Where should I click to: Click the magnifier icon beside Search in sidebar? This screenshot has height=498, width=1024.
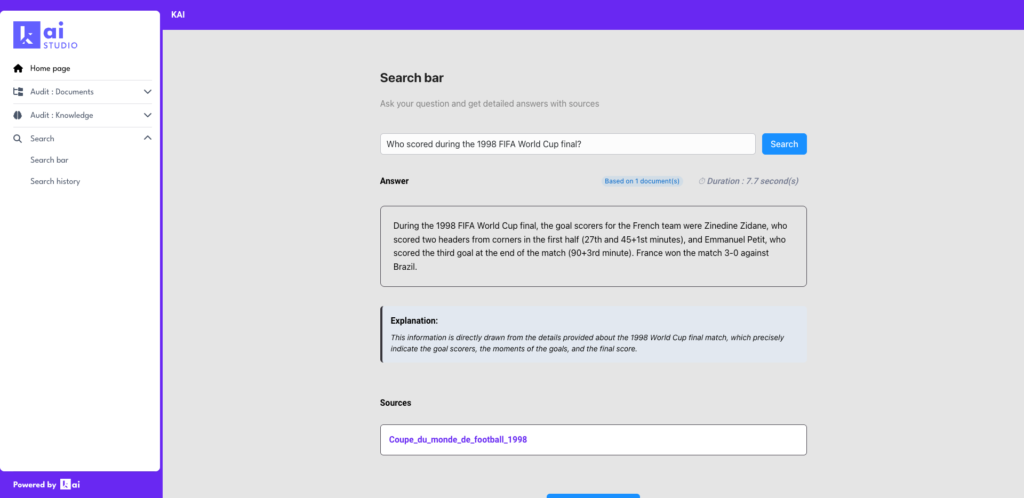(18, 138)
